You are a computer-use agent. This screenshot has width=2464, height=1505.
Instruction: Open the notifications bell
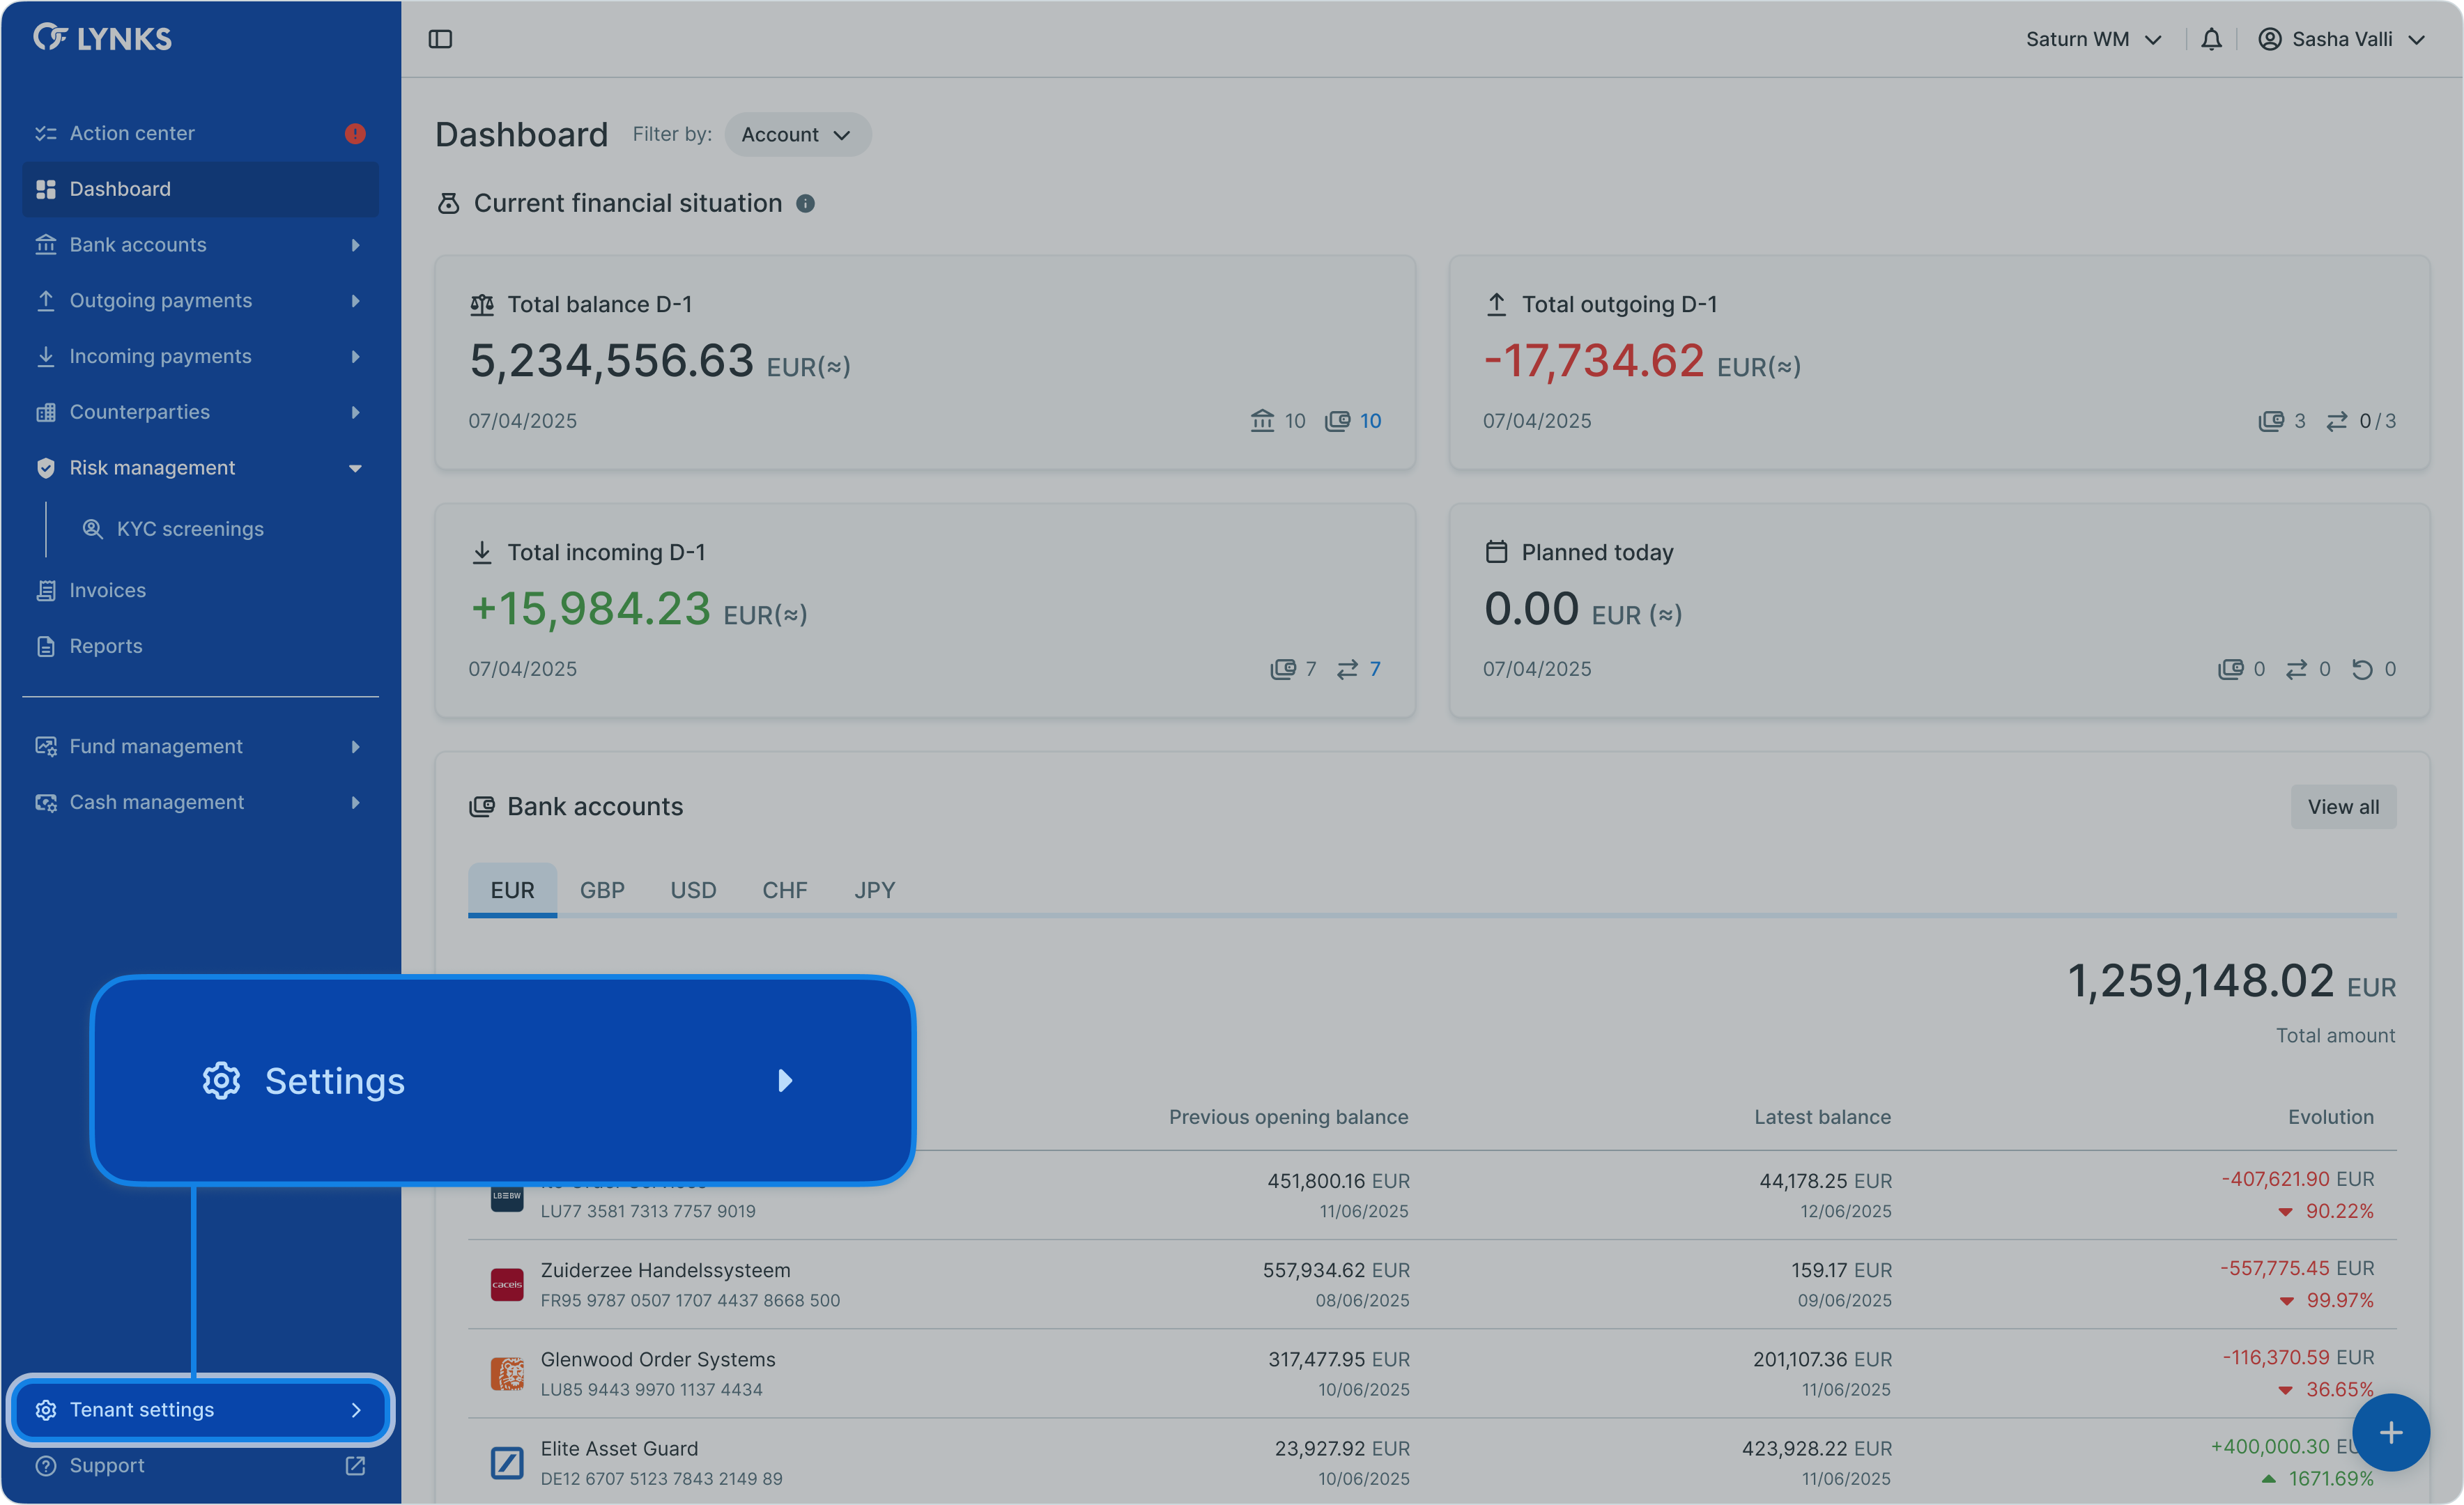(x=2211, y=39)
